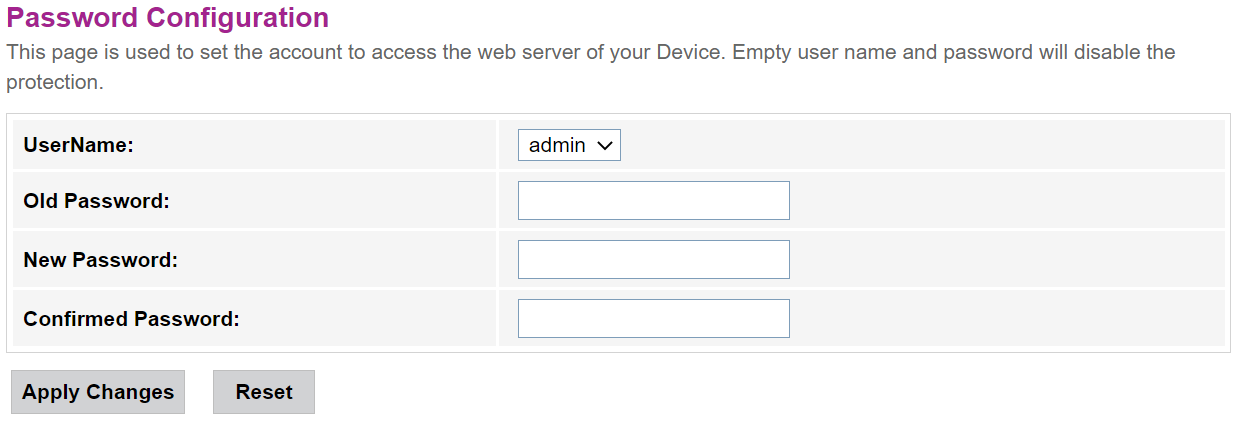Click the "Confirmed Password:" label
The width and height of the screenshot is (1251, 430).
pyautogui.click(x=131, y=319)
